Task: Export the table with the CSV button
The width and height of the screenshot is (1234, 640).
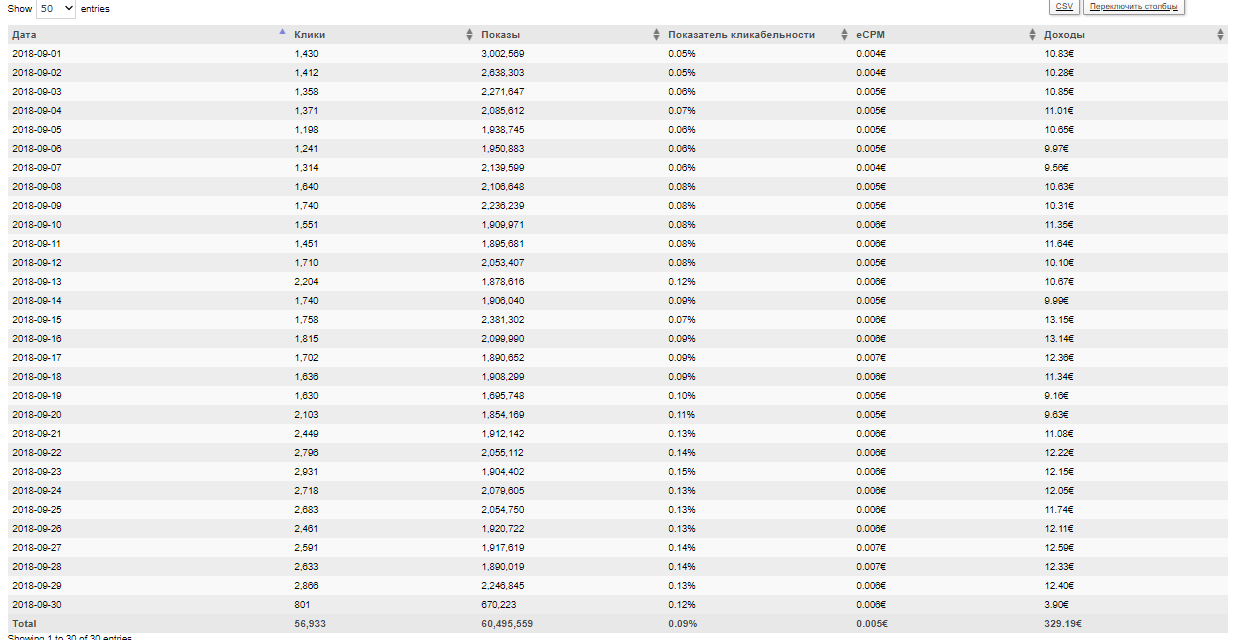Action: 1064,6
